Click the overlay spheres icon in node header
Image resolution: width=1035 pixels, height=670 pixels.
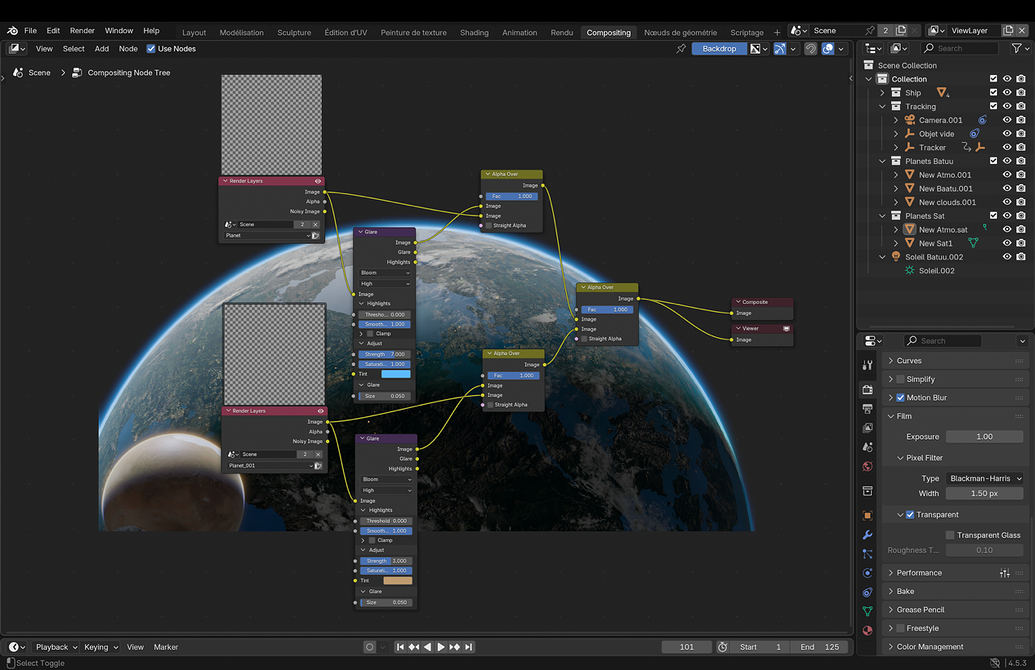tap(828, 49)
